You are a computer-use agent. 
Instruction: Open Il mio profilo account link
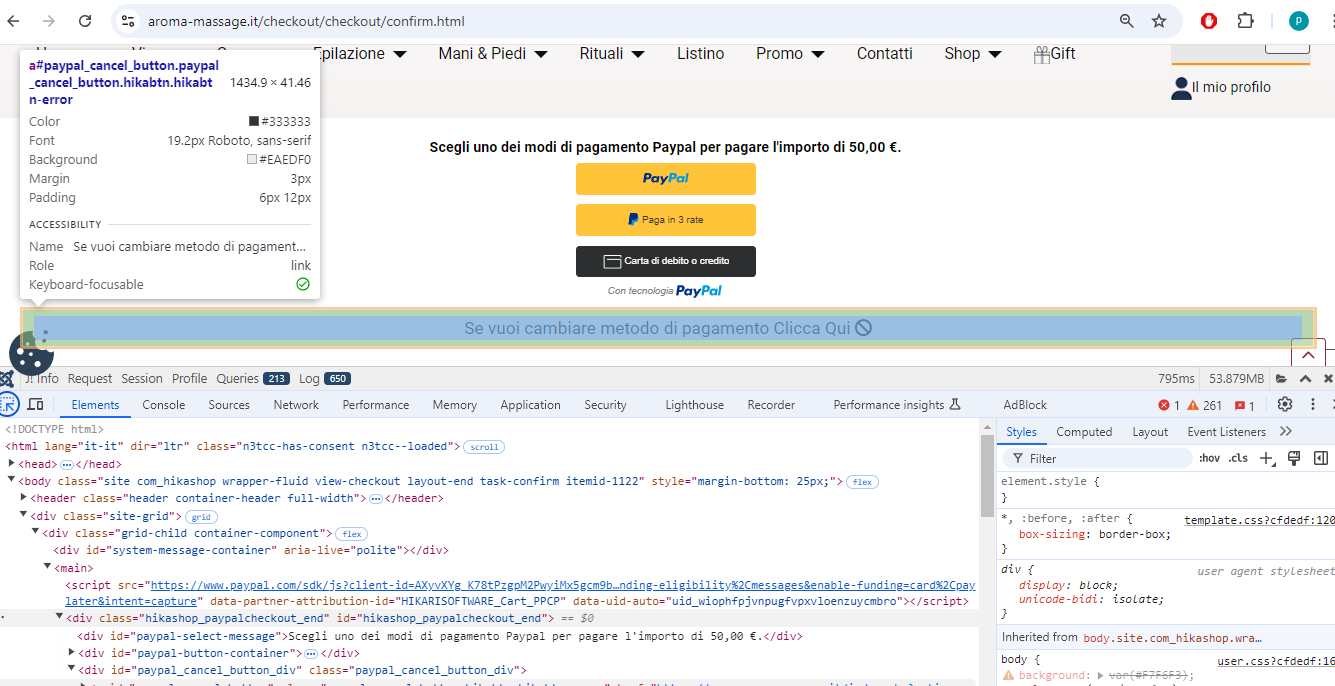click(1221, 87)
